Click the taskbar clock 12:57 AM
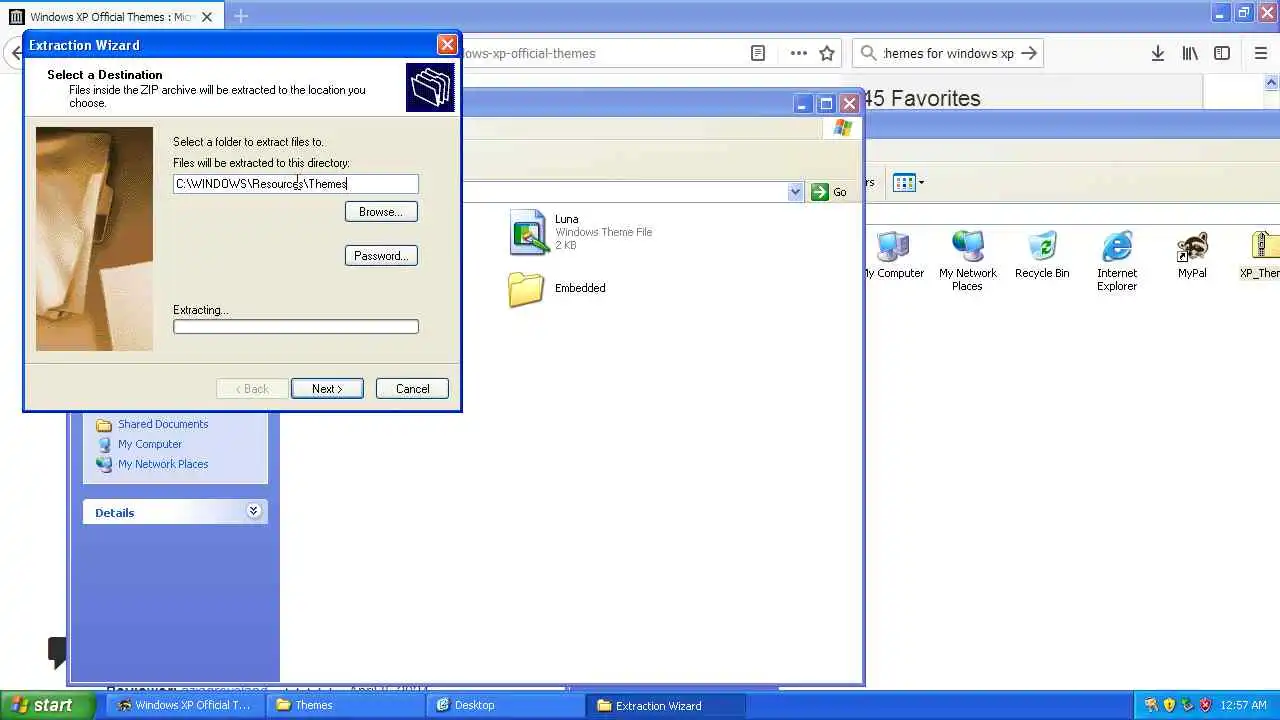 (1244, 705)
